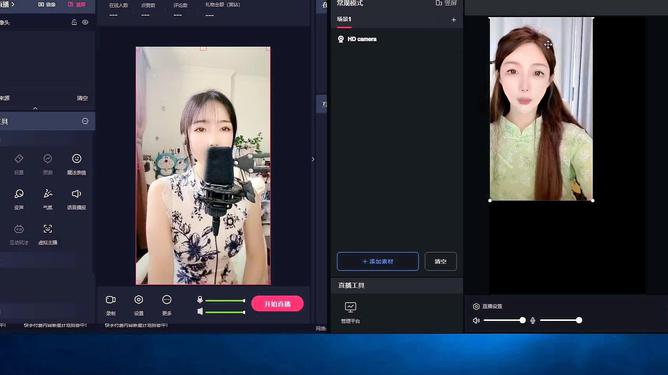The image size is (668, 375).
Task: Click the dimmed robot face tool icon
Action: point(19,229)
